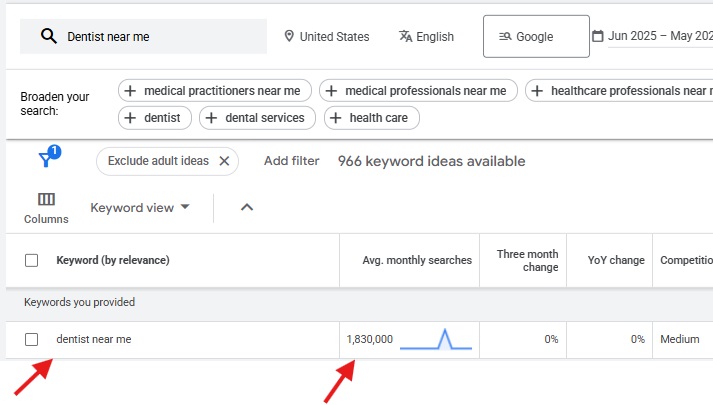Add the dental services suggestion
The height and width of the screenshot is (405, 713).
click(257, 118)
